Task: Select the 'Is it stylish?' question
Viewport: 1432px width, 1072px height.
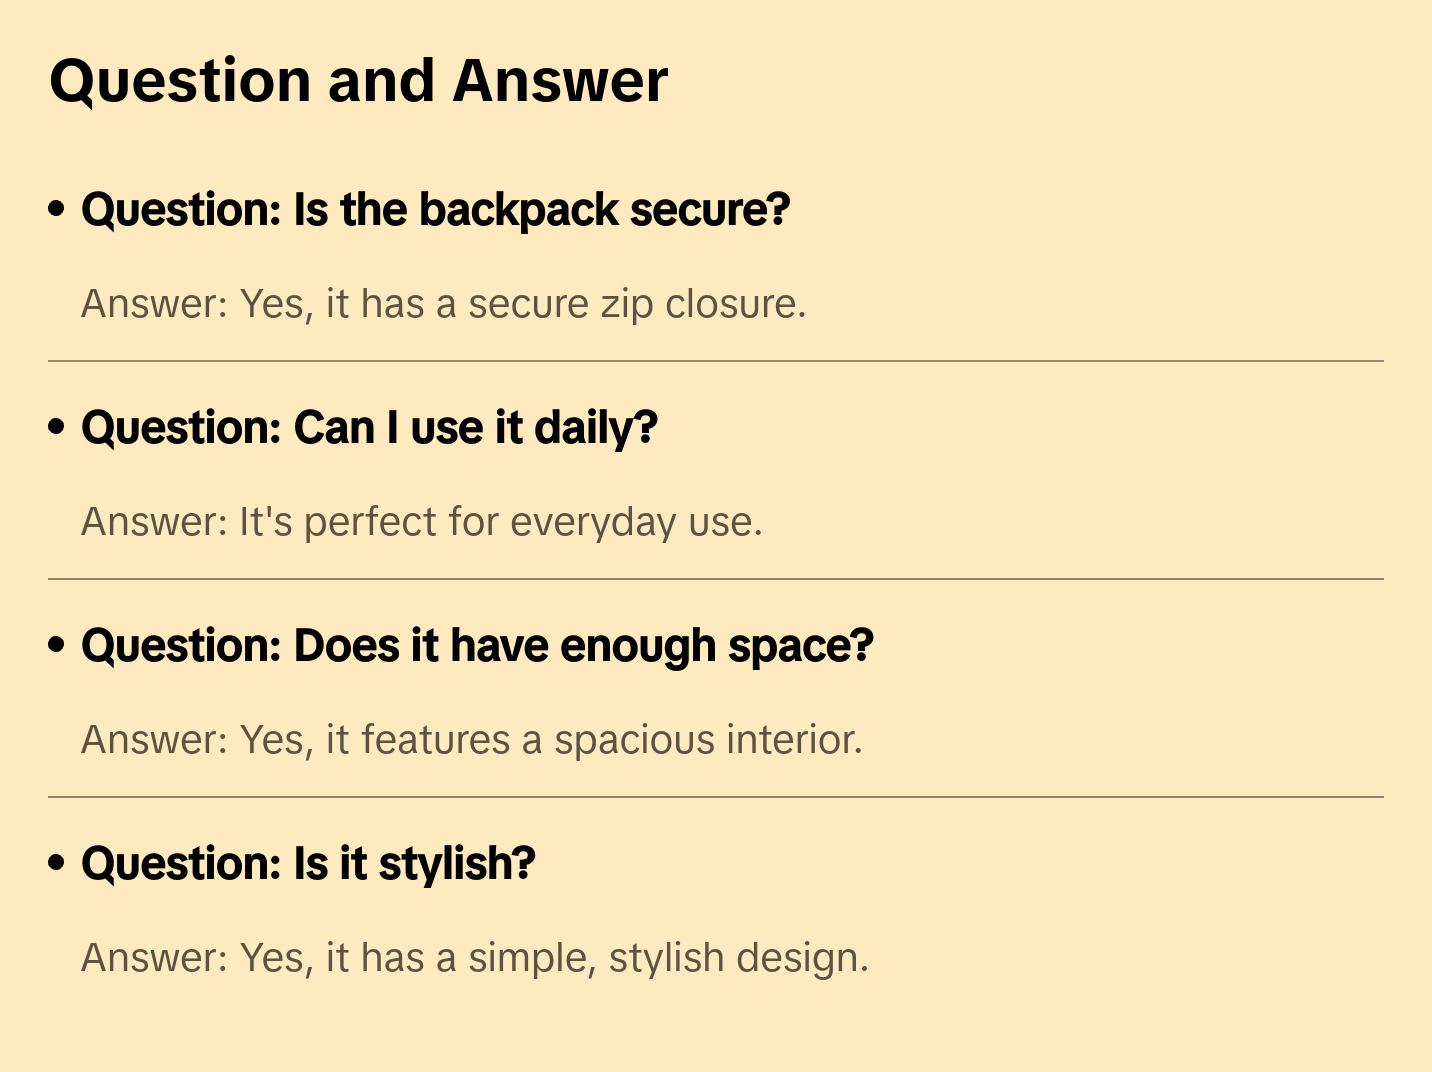Action: (x=308, y=864)
